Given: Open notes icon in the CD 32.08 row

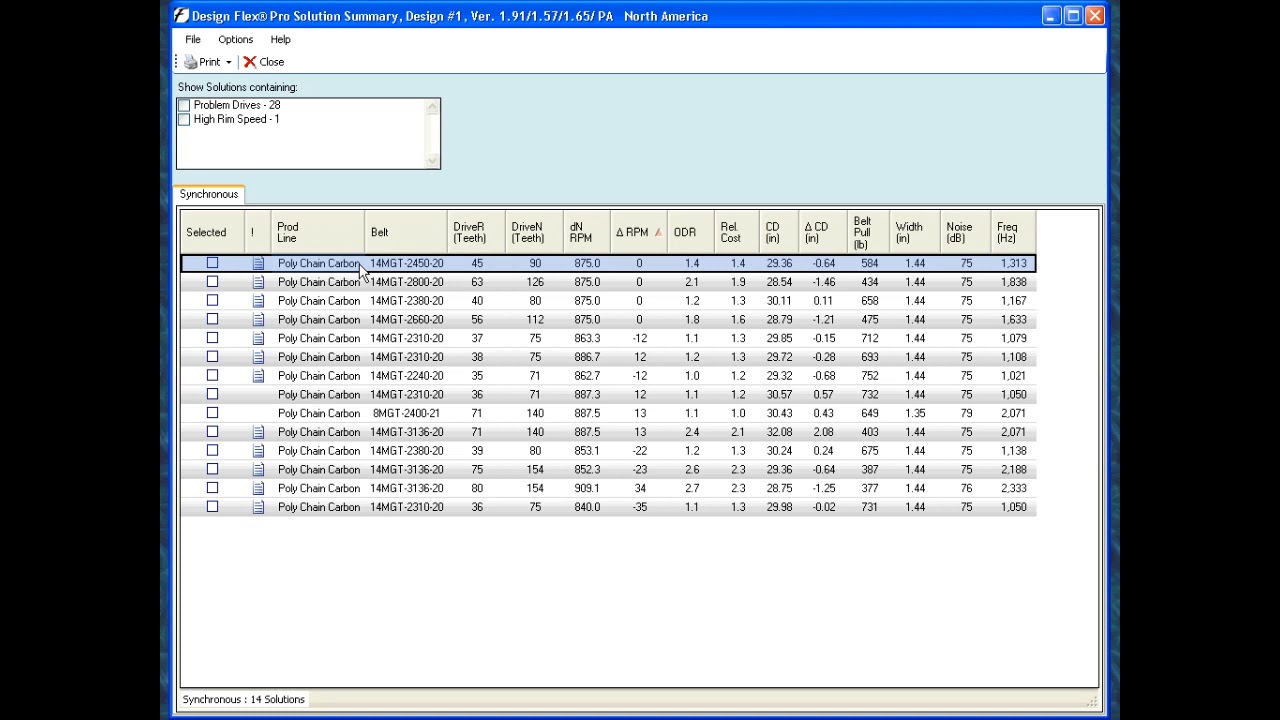Looking at the screenshot, I should click(258, 432).
